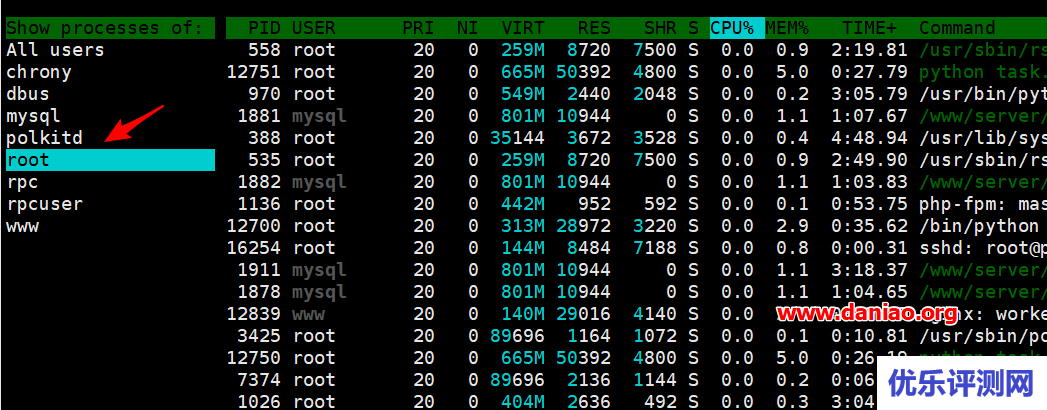Sort by the PID column header
1047x410 pixels.
264,28
